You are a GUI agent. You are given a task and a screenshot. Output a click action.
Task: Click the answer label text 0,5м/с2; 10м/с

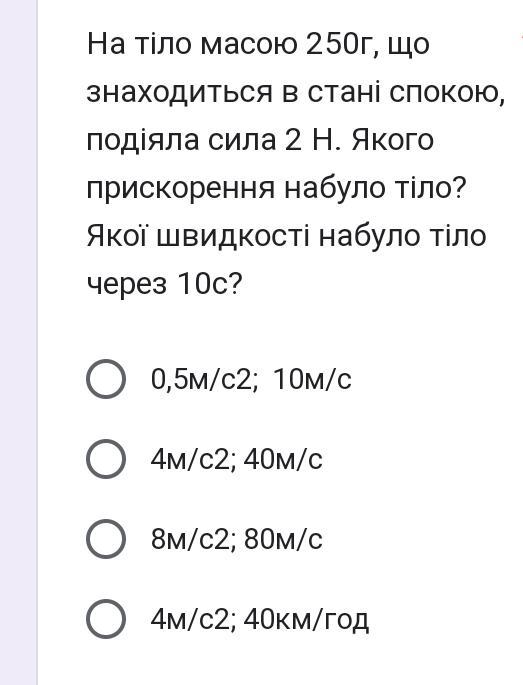click(x=251, y=379)
